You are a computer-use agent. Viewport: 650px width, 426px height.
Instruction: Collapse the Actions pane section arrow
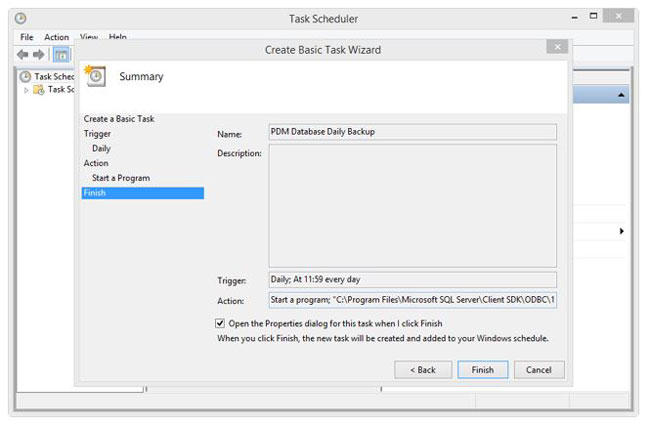tap(621, 95)
